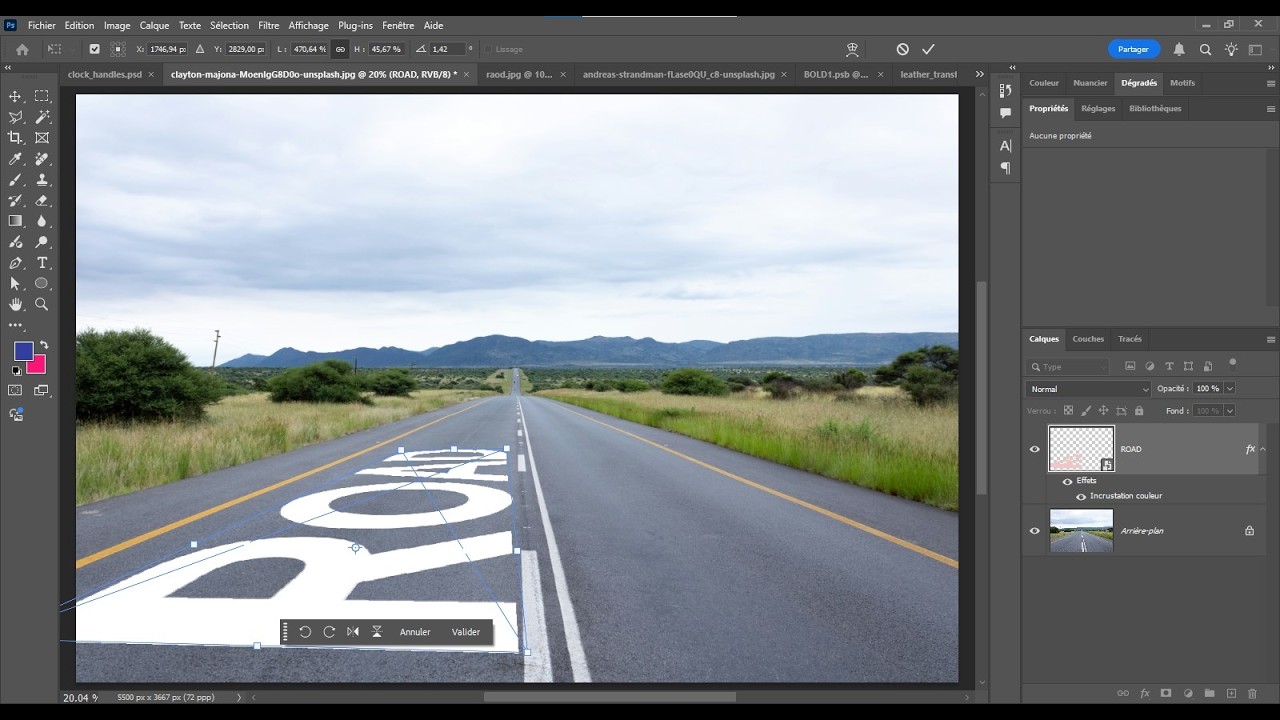Flip horizontally in the transform floating bar
Screen dimensions: 1280x720
click(x=353, y=632)
